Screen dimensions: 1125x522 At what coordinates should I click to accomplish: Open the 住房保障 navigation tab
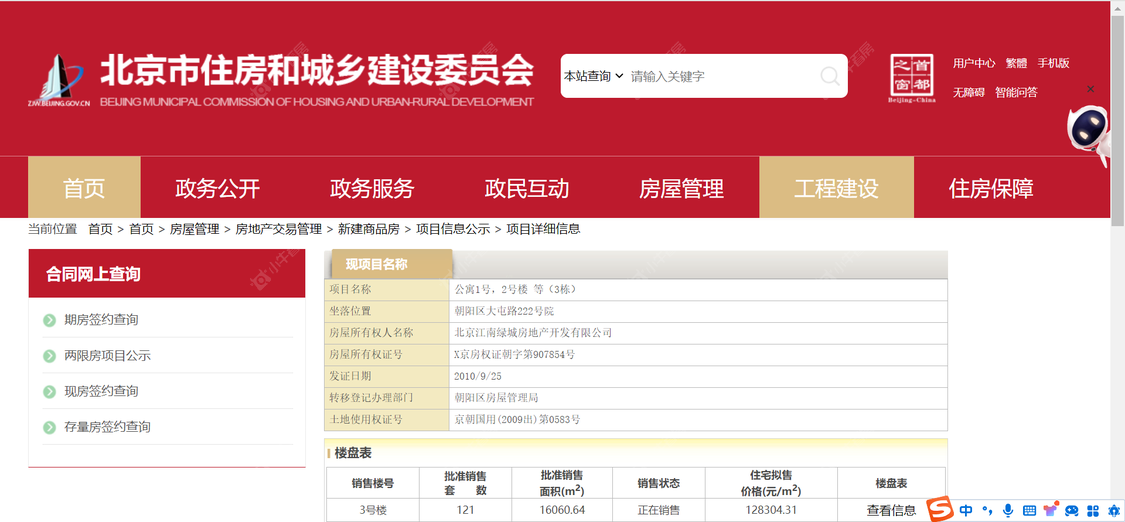tap(991, 188)
